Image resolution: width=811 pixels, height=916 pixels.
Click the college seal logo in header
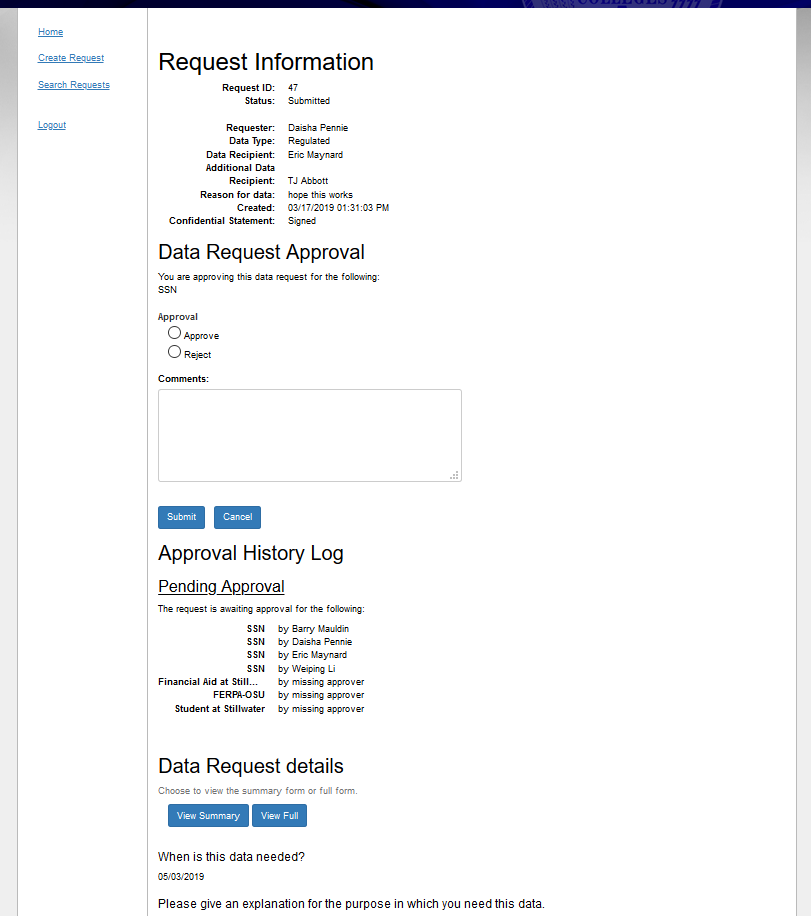tap(620, 4)
